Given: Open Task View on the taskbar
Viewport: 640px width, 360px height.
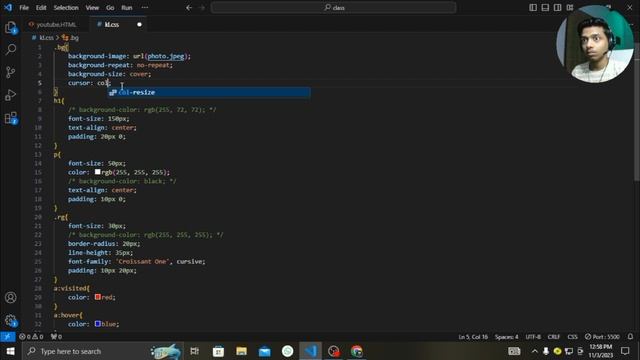Looking at the screenshot, I should 195,351.
